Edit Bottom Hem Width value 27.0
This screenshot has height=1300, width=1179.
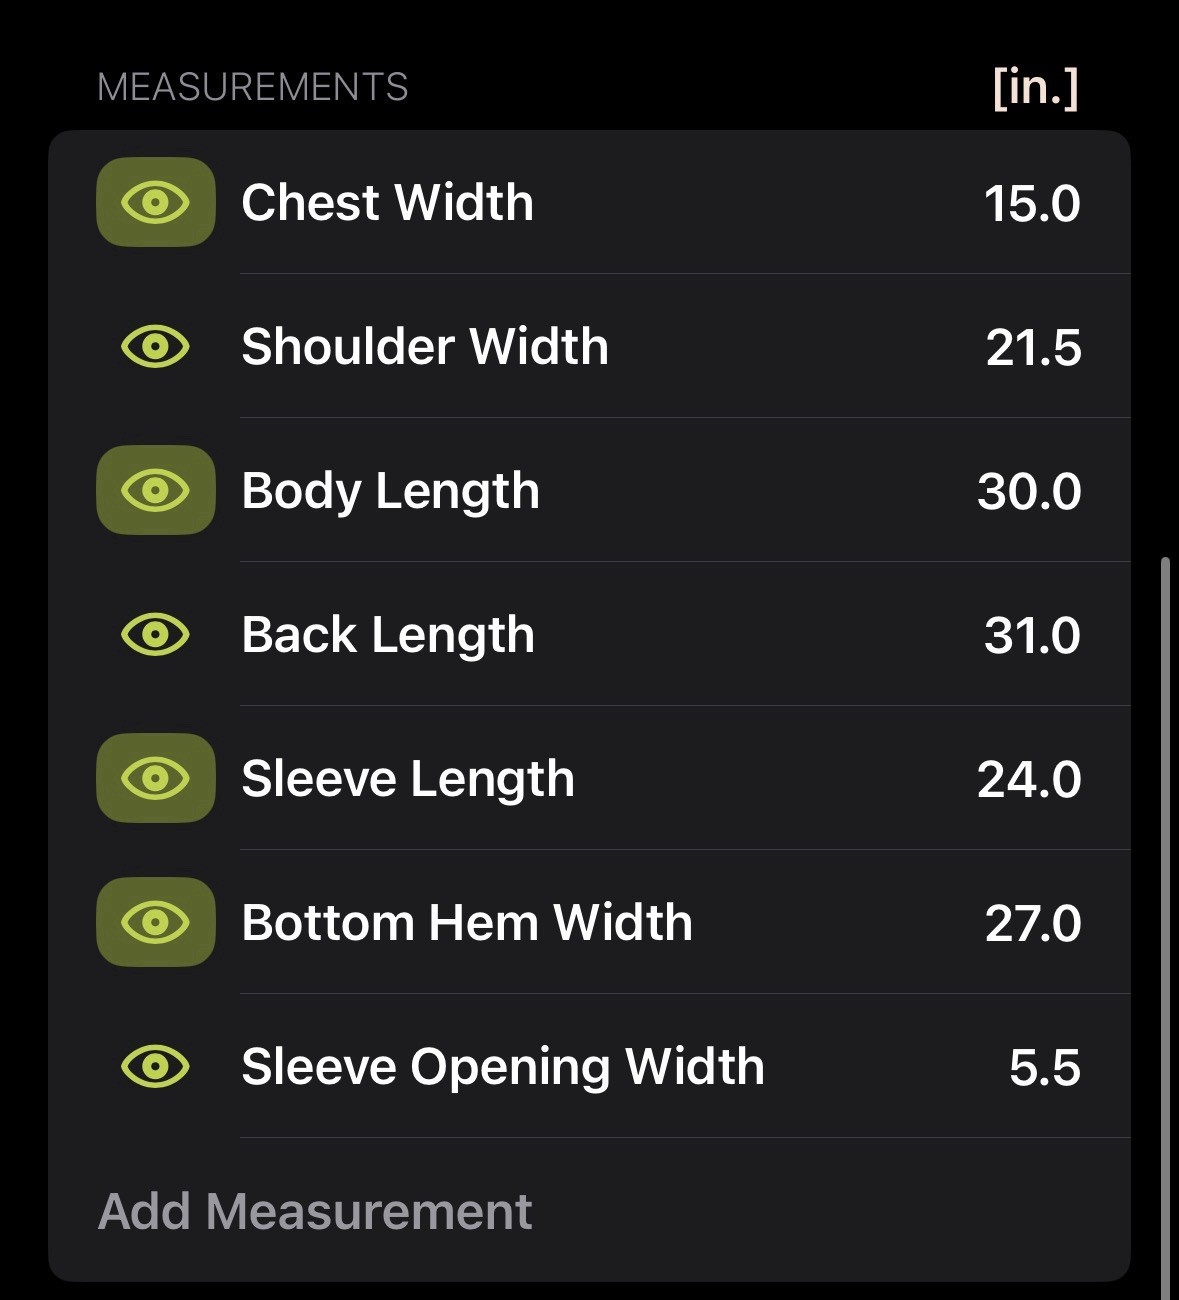[x=1032, y=924]
